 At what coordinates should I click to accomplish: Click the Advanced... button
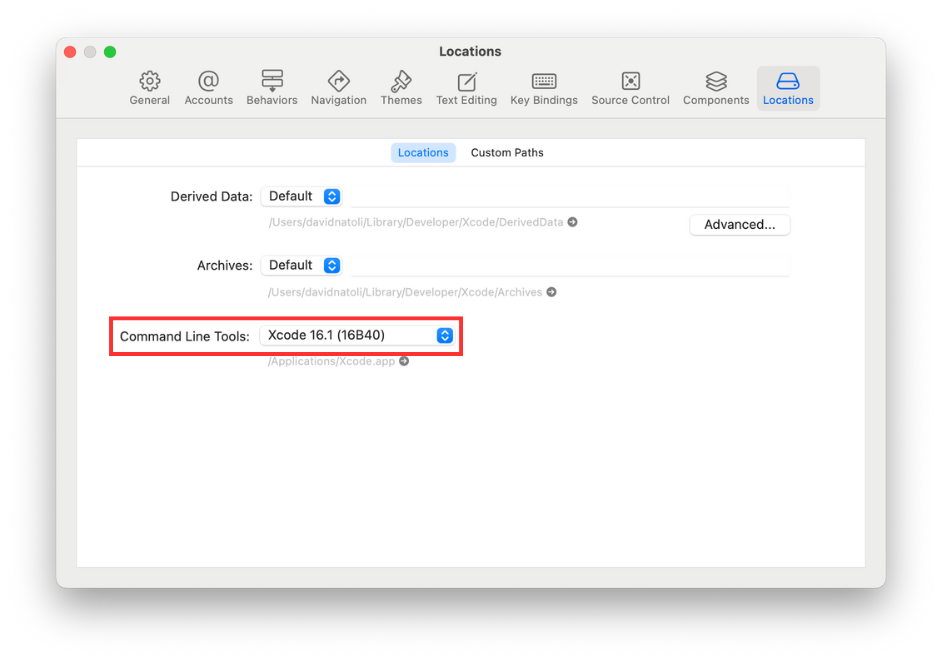pos(739,225)
